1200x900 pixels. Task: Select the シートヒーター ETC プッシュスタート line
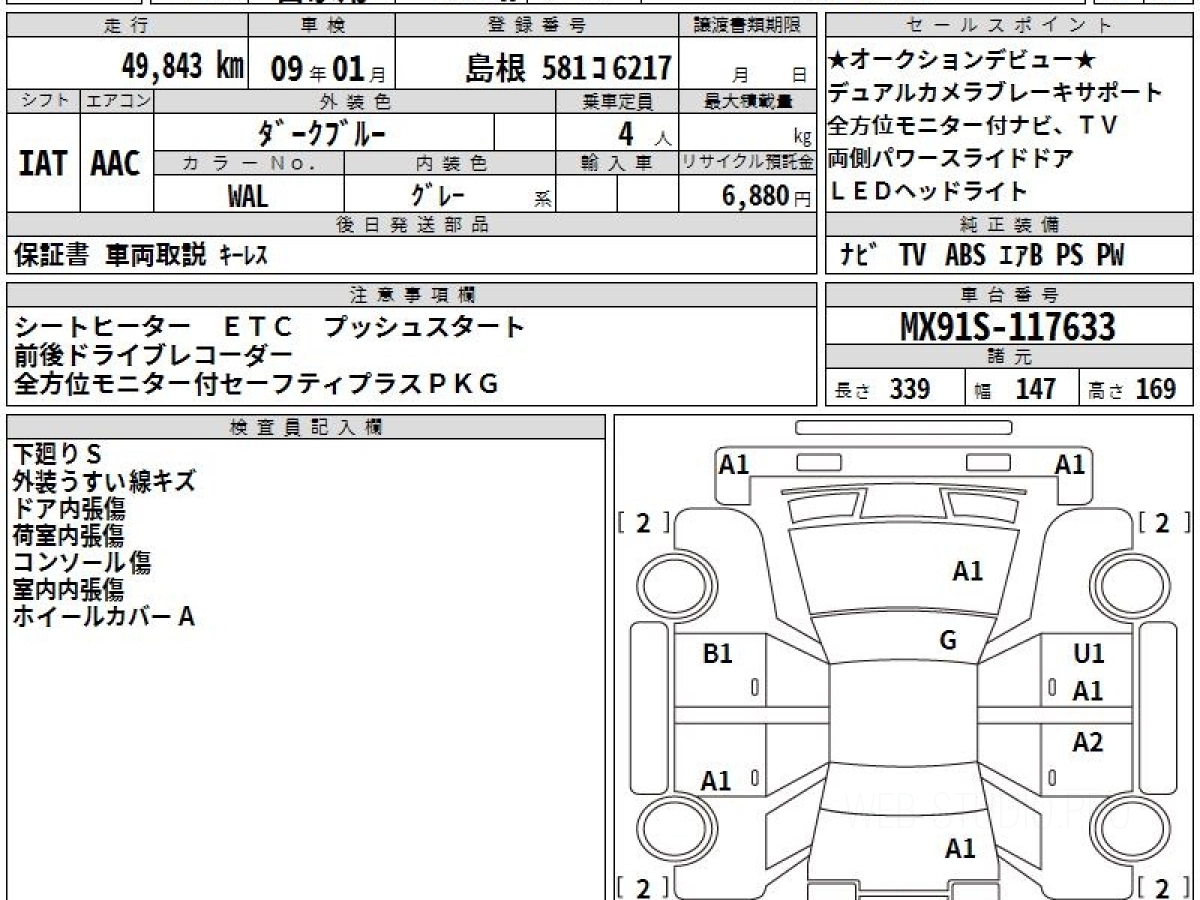(x=270, y=327)
